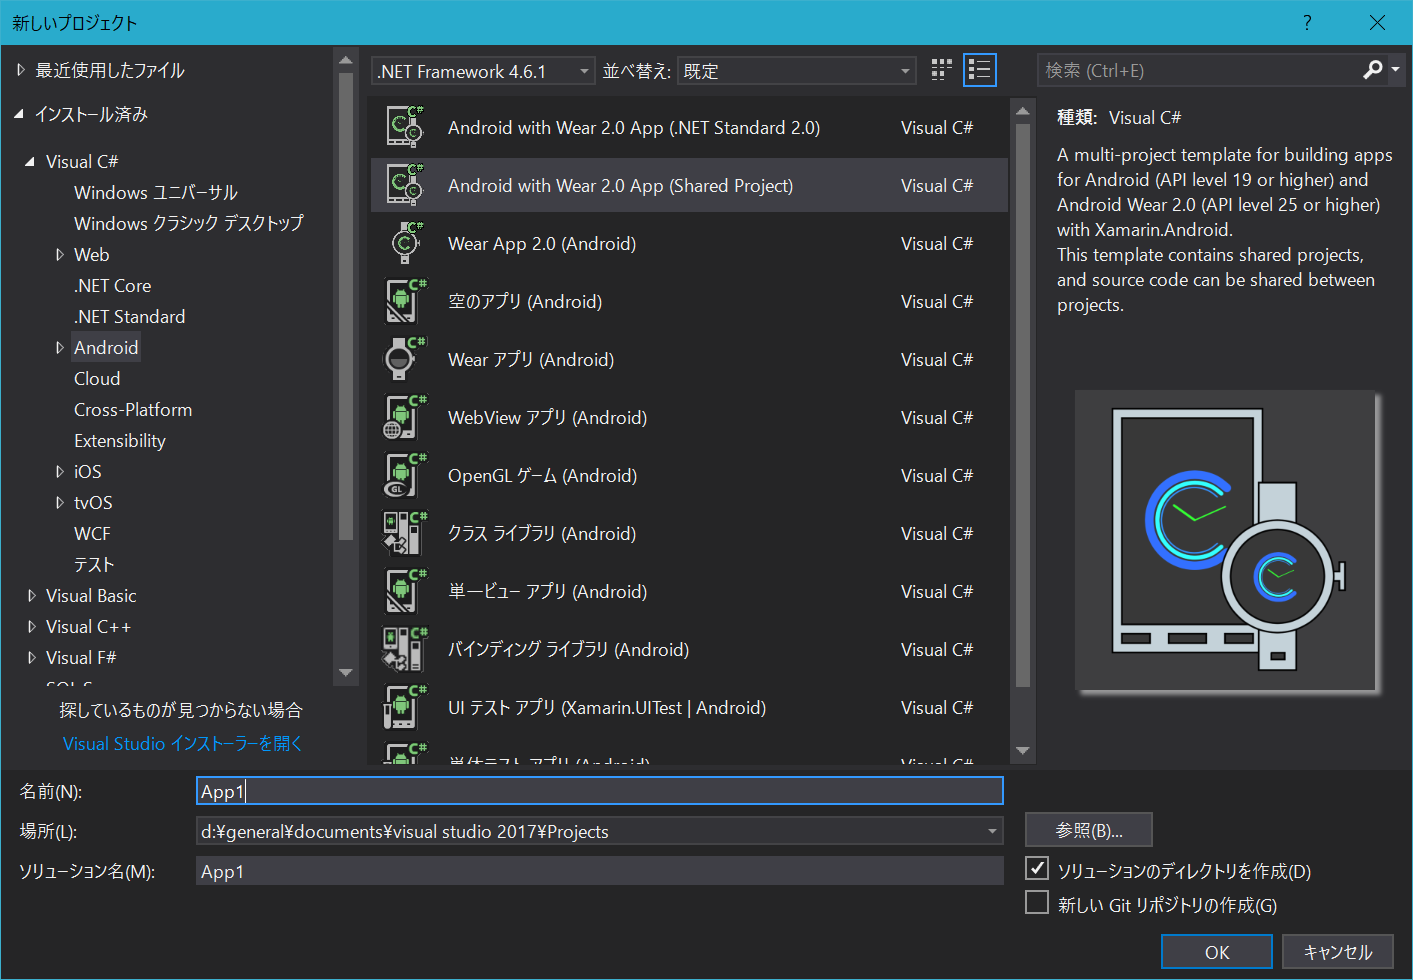The image size is (1413, 980).
Task: Expand the Android tree node arrow
Action: pos(59,347)
